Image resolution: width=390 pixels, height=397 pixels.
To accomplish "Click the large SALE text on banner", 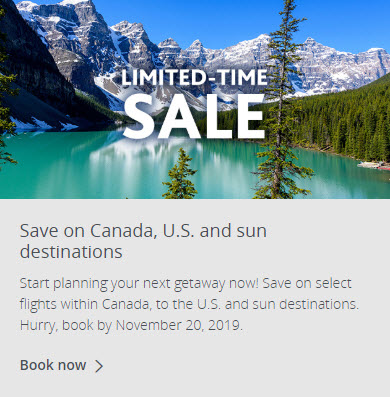I will coord(194,116).
